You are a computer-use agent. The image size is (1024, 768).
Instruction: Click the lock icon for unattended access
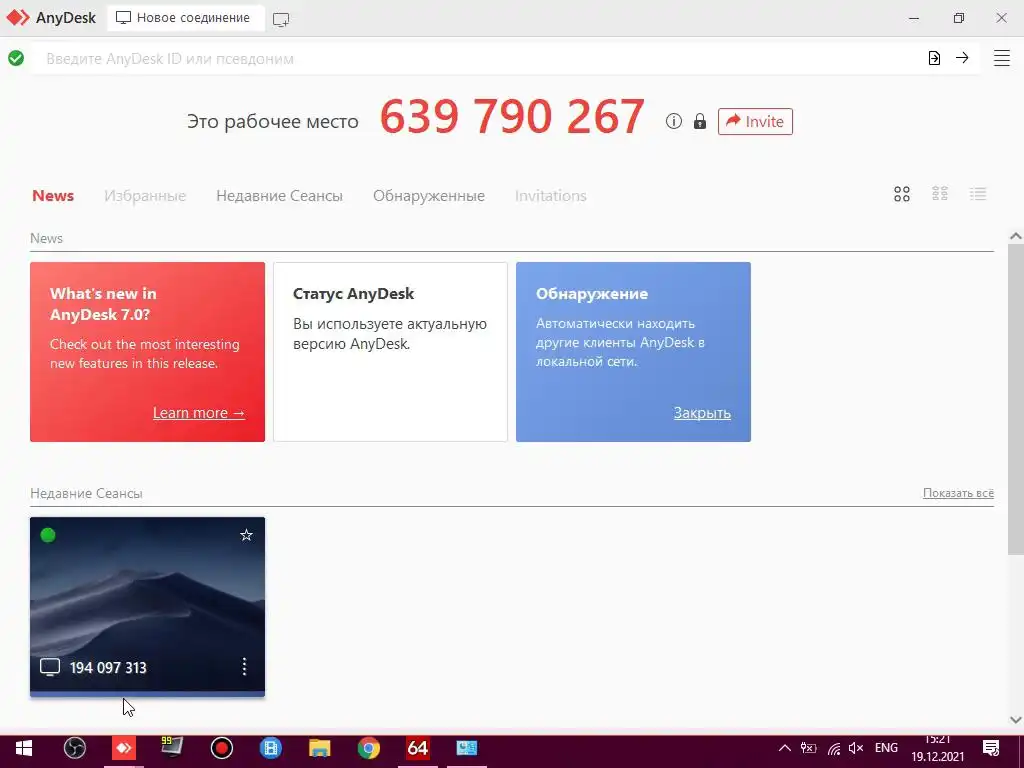pos(699,121)
